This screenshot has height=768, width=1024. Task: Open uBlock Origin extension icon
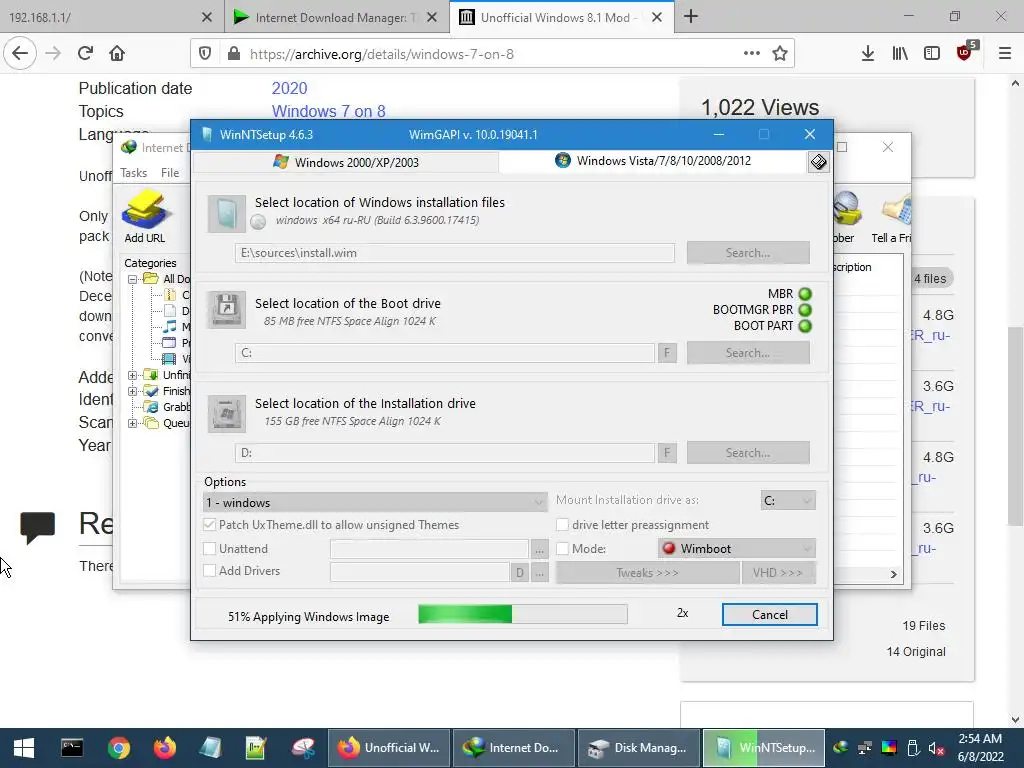pos(966,52)
